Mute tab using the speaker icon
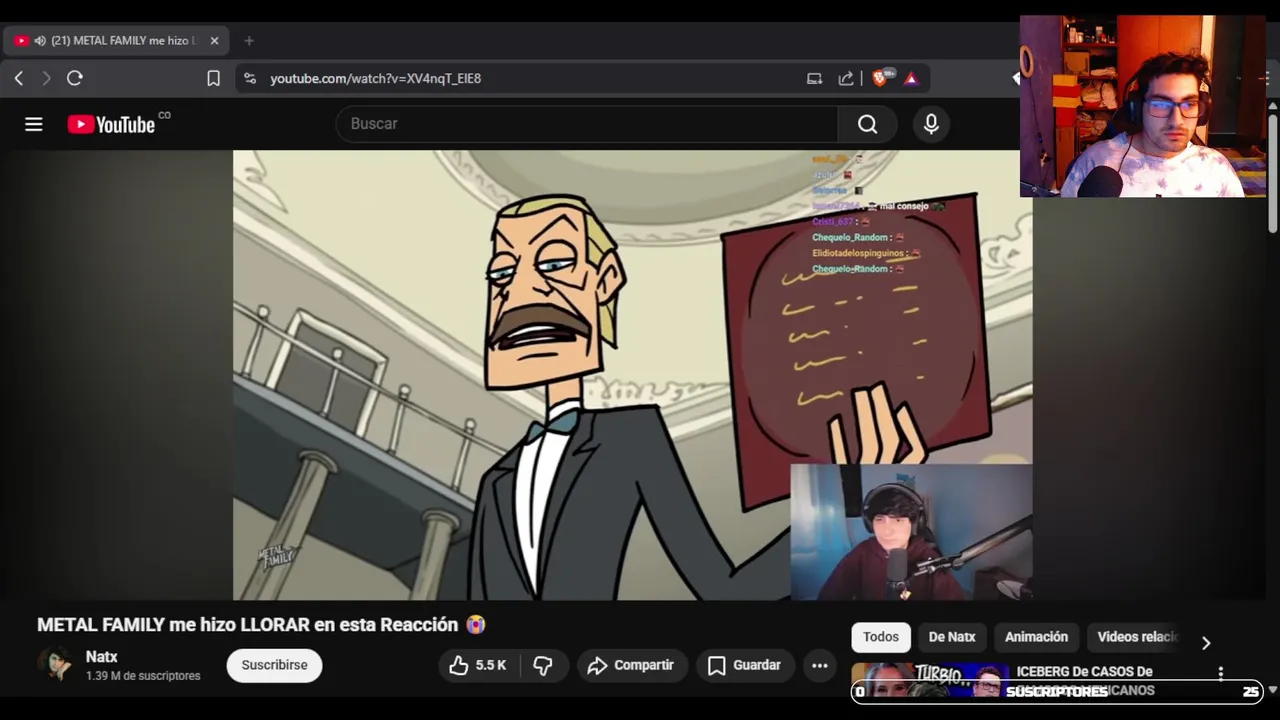1280x720 pixels. point(40,41)
